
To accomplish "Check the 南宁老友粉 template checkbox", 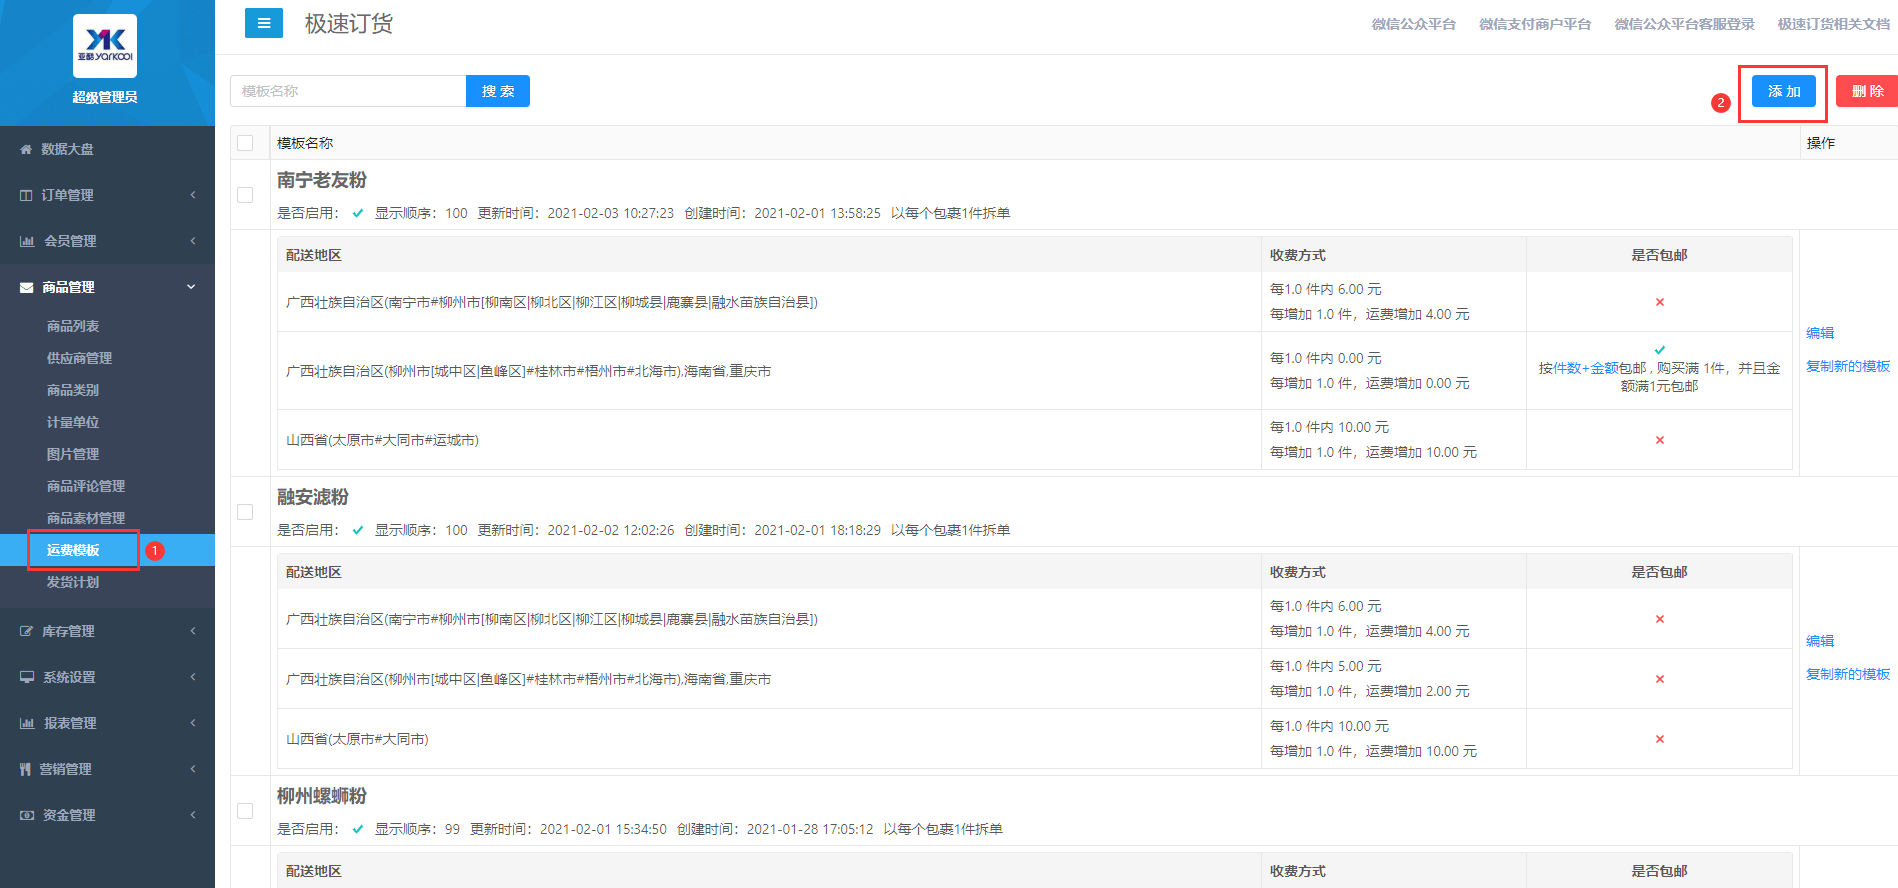I will pos(245,195).
